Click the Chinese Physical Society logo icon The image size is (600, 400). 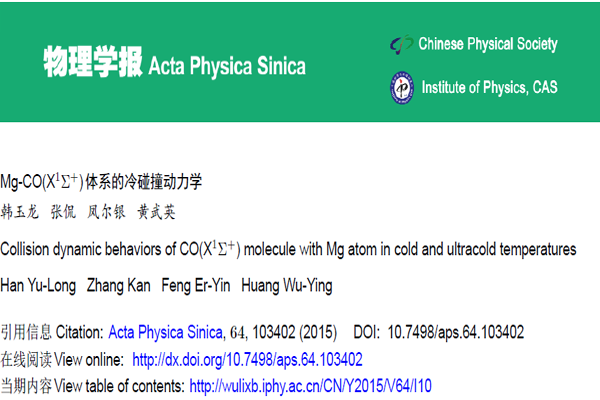tap(401, 45)
